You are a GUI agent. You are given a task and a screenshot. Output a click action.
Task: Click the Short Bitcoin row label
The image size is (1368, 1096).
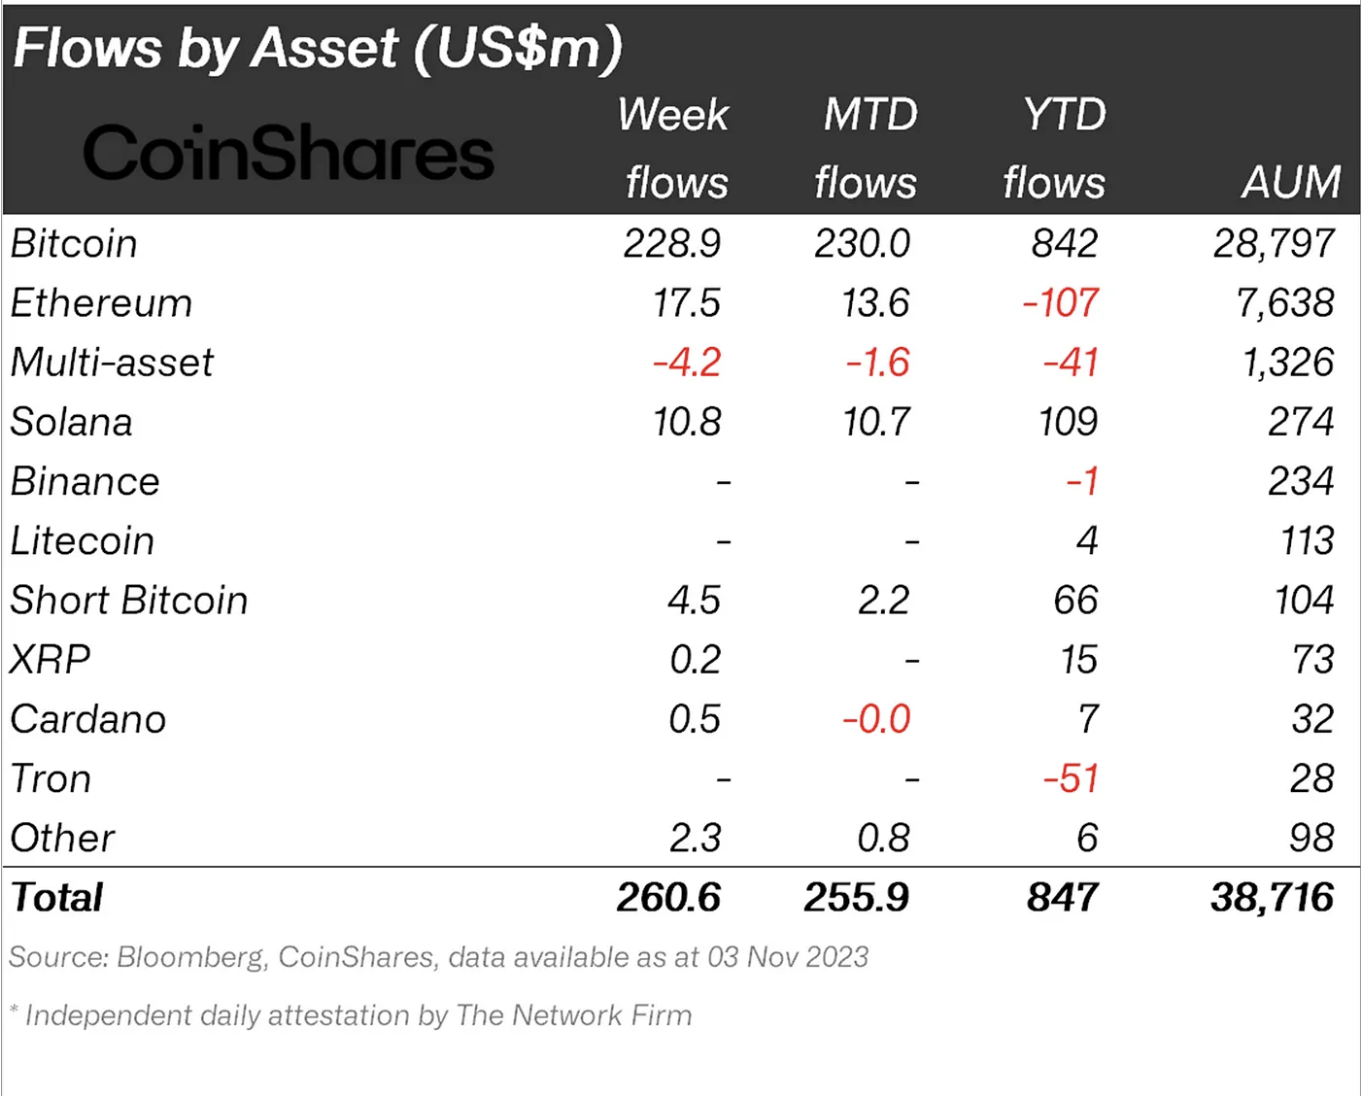pyautogui.click(x=129, y=600)
